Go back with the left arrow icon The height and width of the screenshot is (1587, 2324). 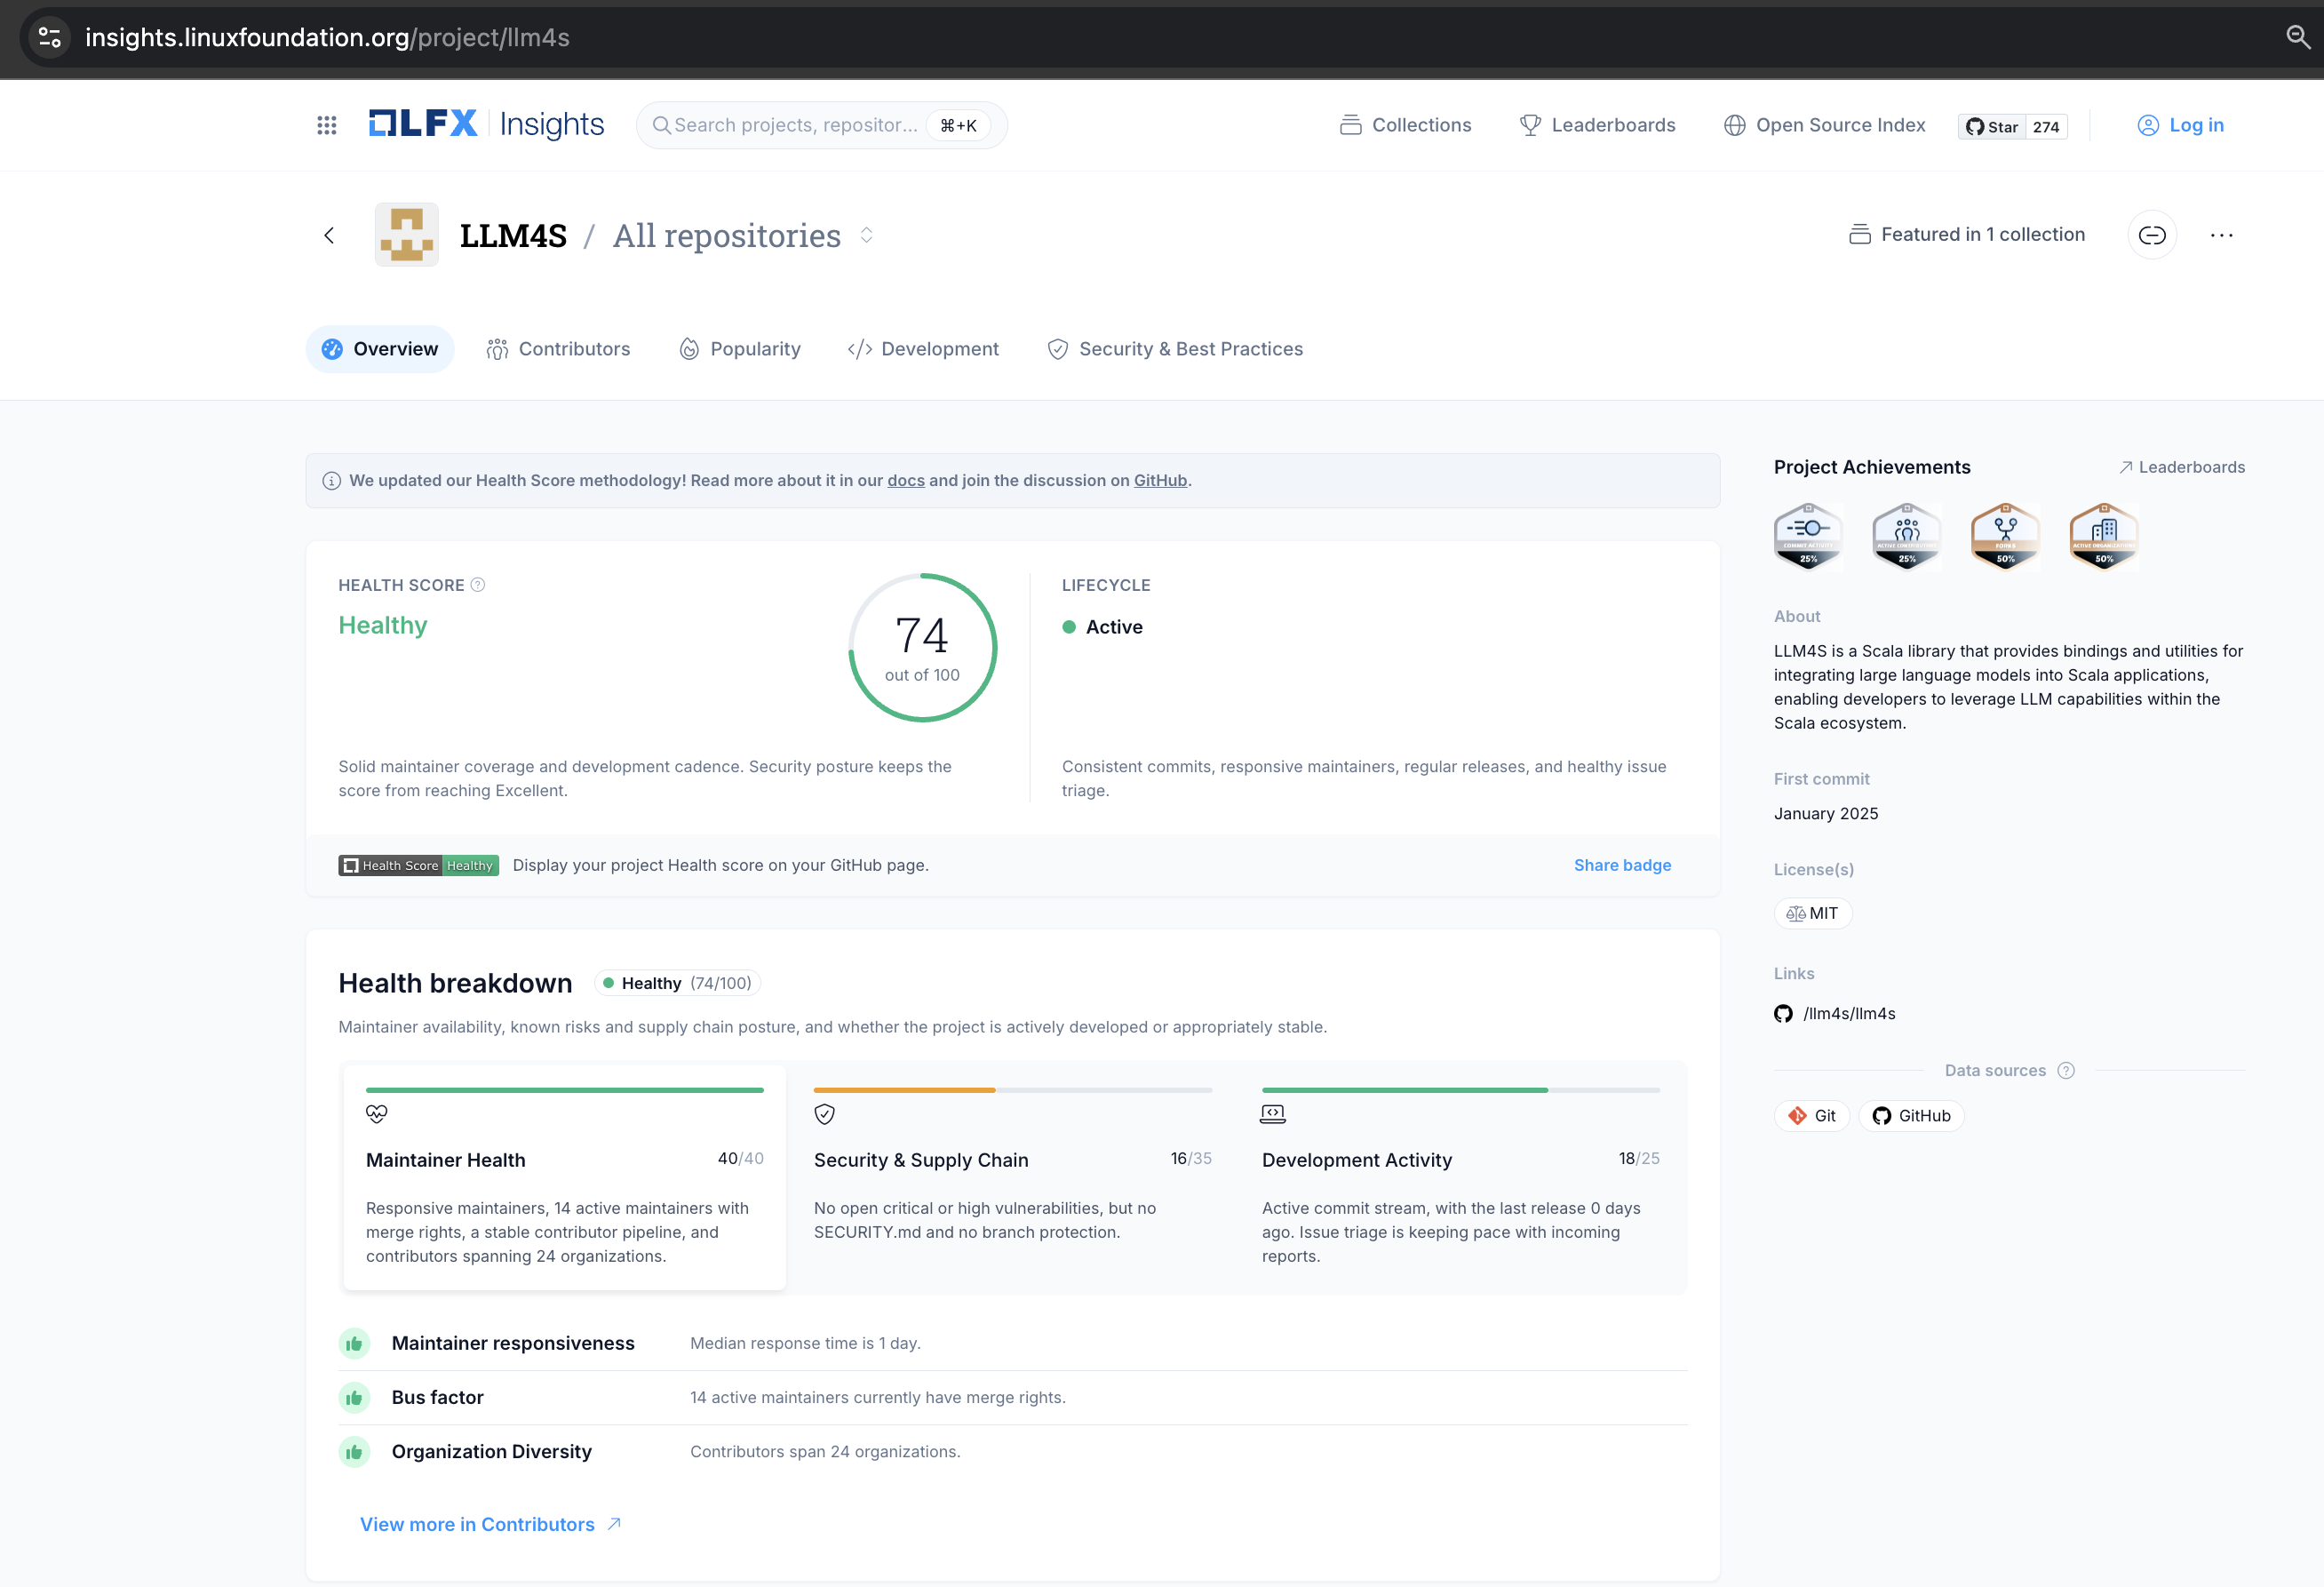[x=329, y=235]
